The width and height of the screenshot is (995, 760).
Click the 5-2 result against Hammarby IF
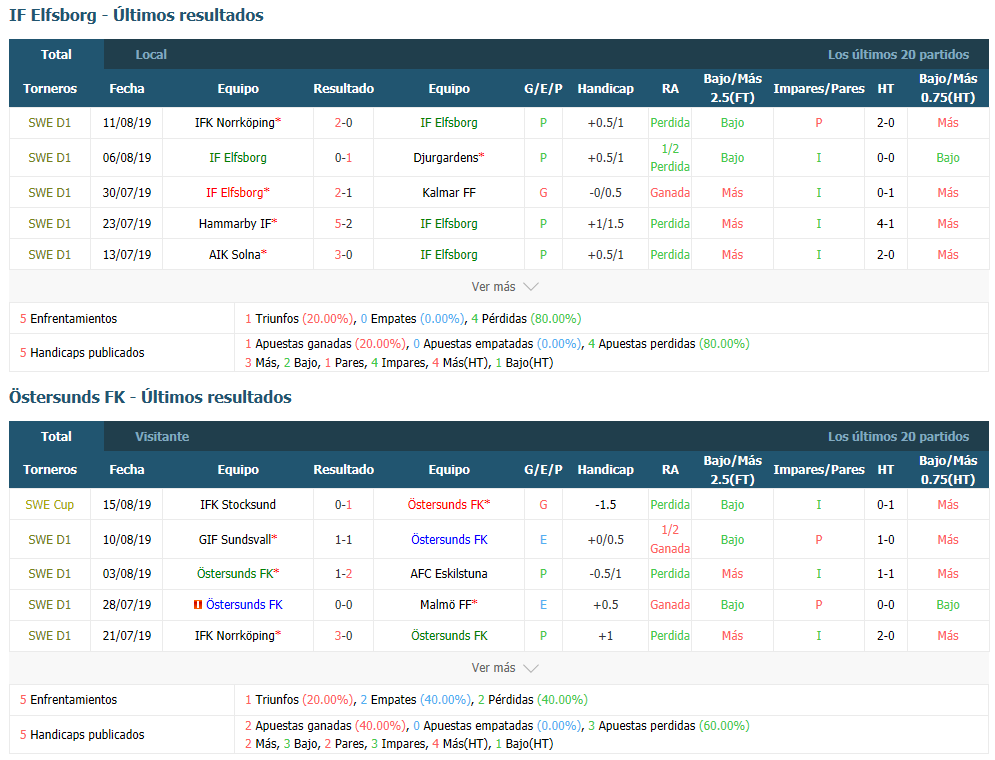coord(343,224)
